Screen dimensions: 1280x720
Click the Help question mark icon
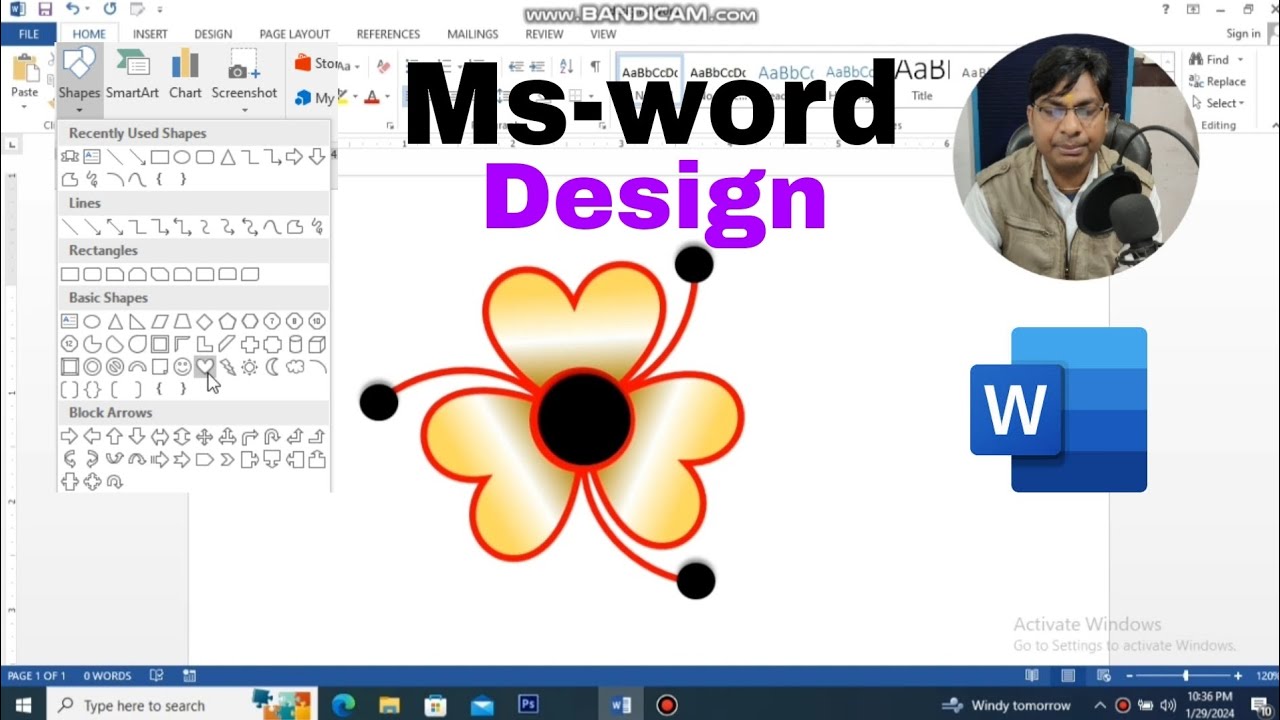point(1166,9)
